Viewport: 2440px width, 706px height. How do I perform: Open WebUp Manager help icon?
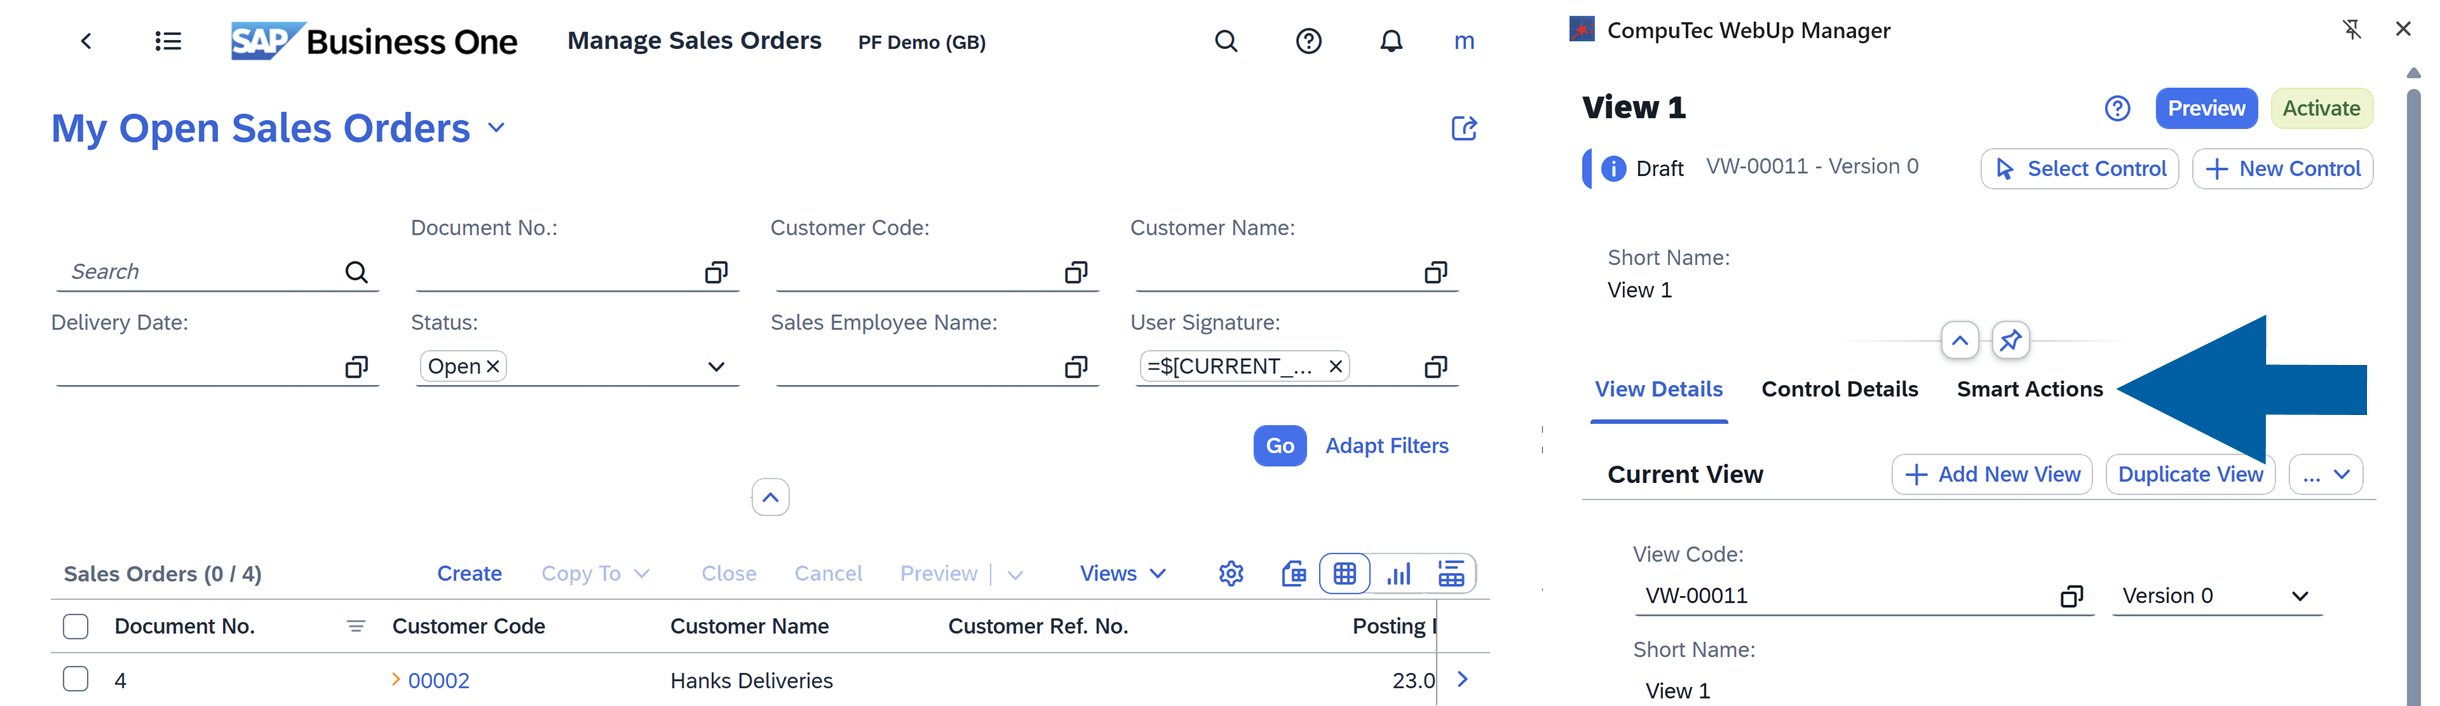click(2117, 108)
